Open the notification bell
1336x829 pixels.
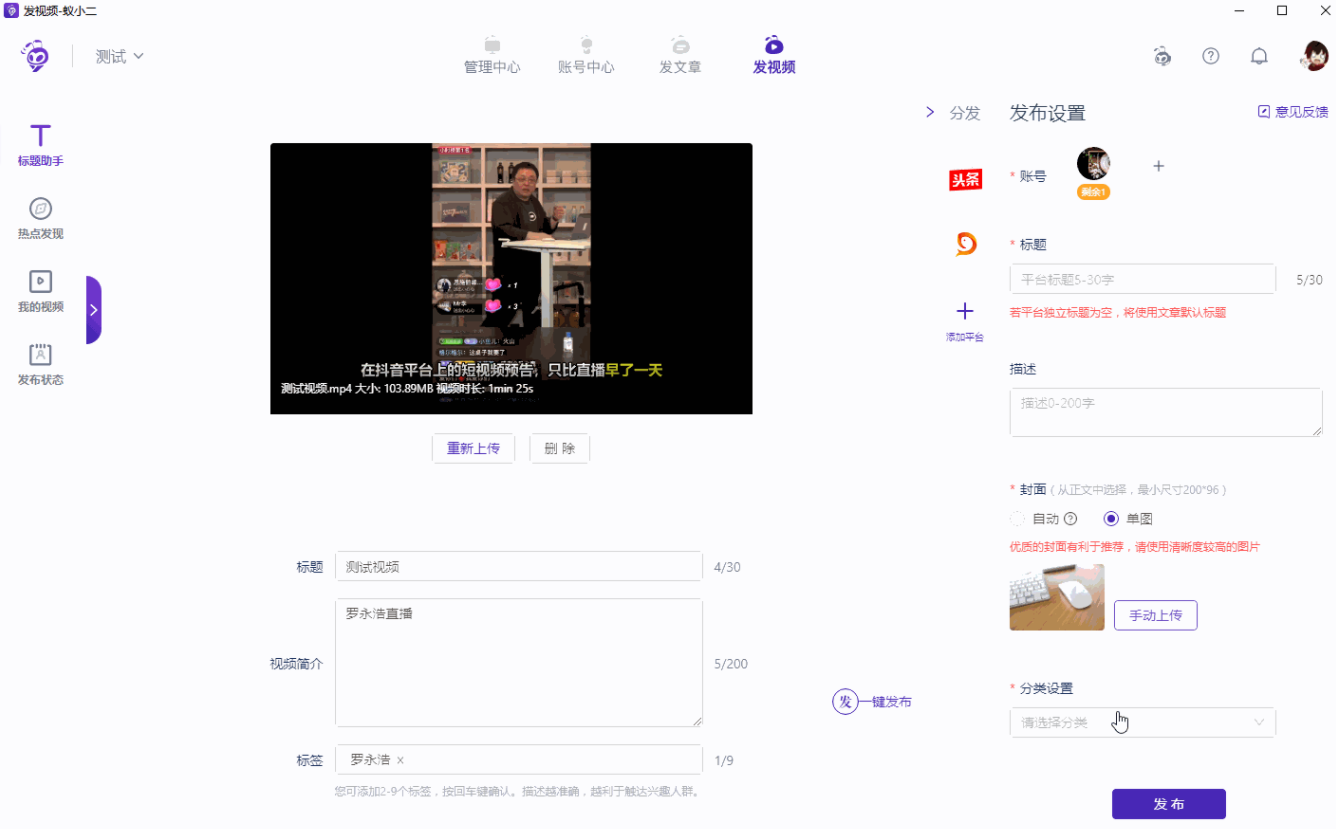tap(1259, 56)
